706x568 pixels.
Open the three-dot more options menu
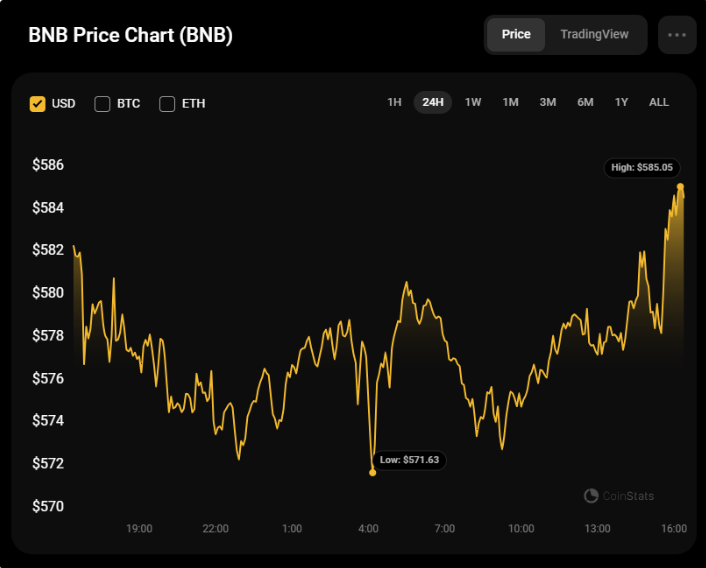click(x=677, y=35)
